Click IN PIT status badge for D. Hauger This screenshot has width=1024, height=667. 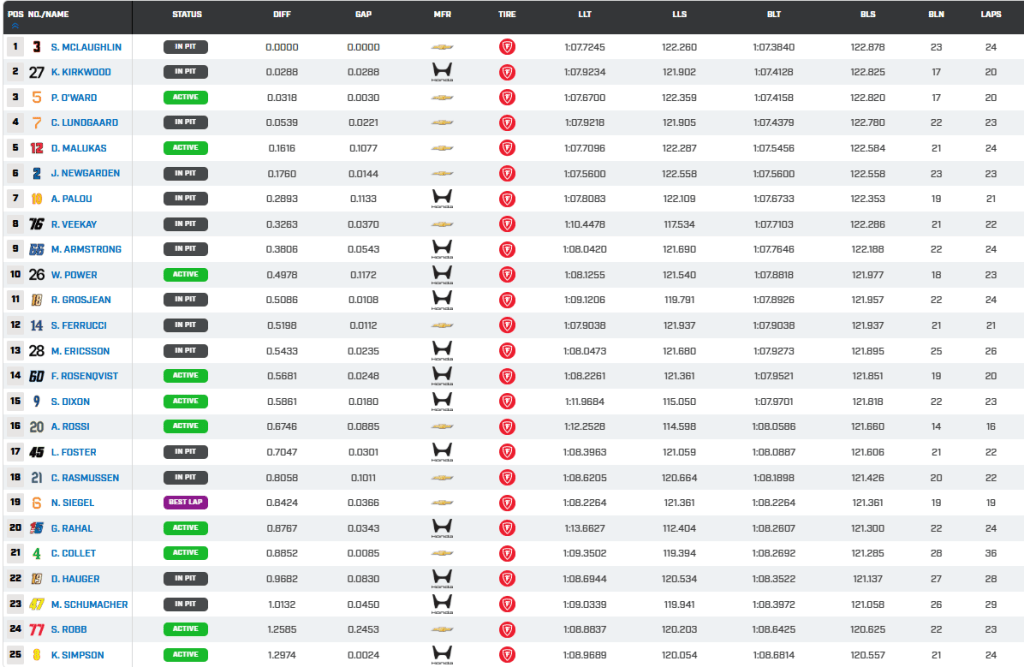(185, 579)
